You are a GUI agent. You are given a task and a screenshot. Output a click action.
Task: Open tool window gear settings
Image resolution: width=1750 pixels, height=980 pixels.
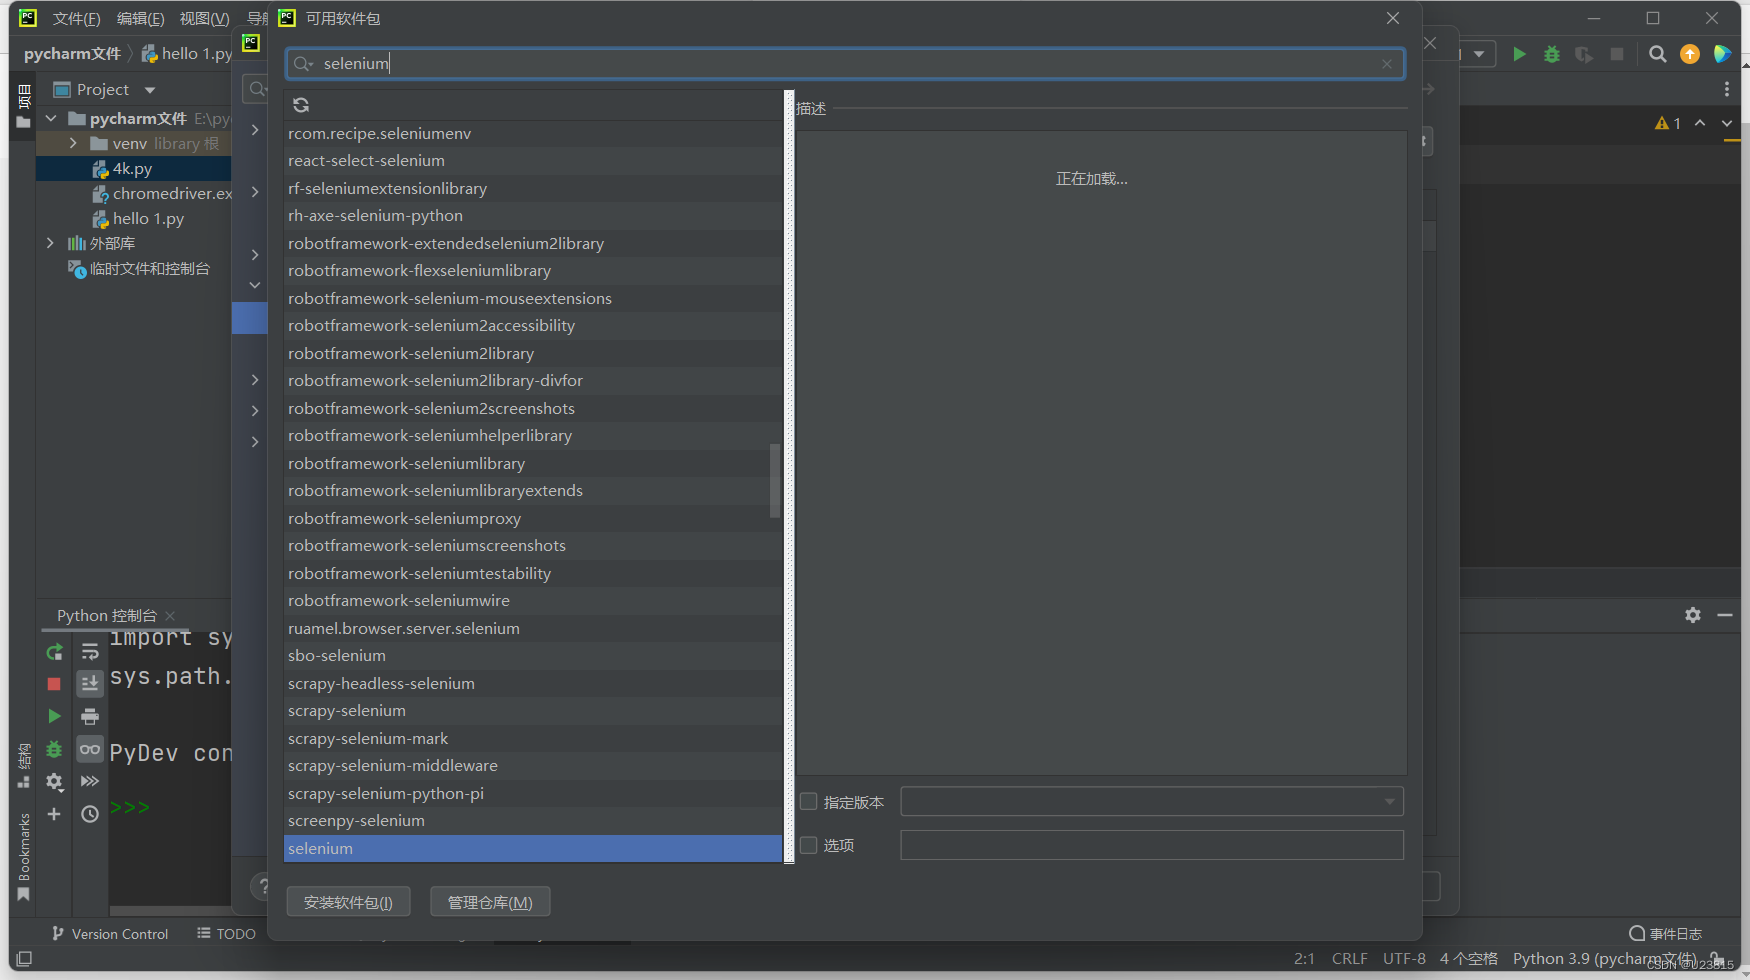tap(1693, 615)
